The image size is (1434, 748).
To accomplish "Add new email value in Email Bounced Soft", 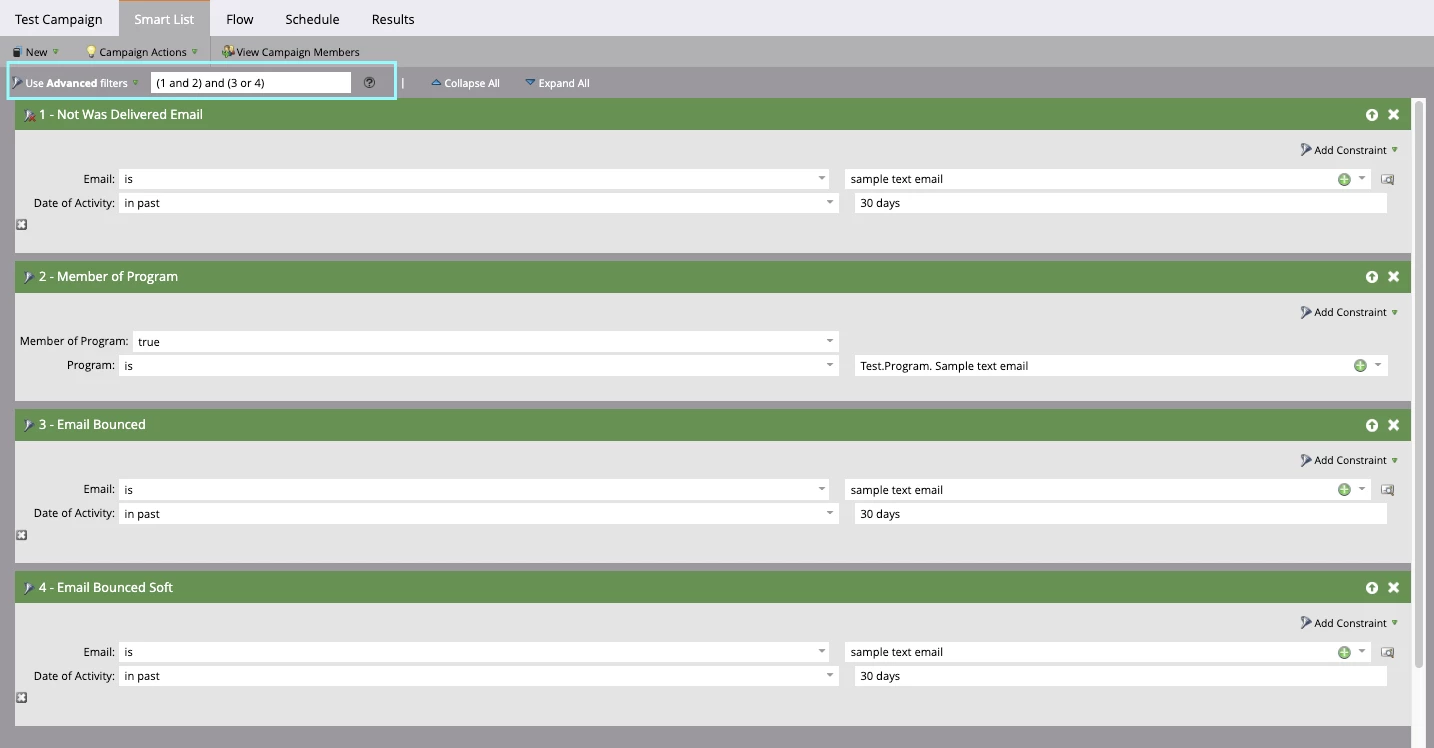I will coord(1344,652).
